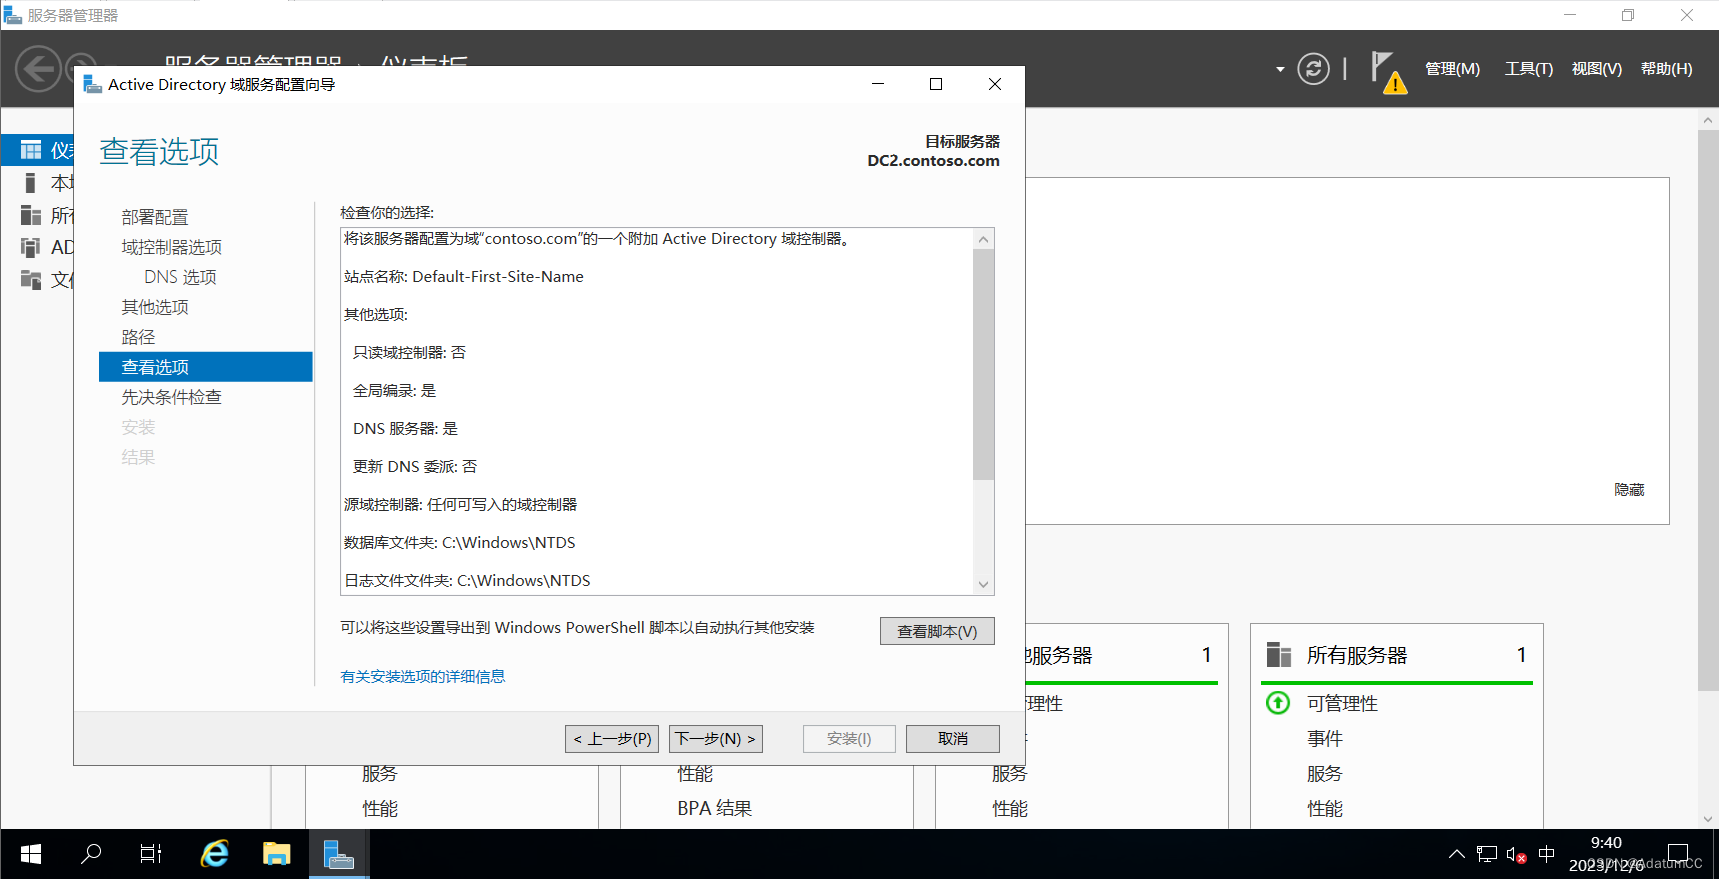Click 隐藏 link in the welcome panel
1719x879 pixels.
pos(1629,490)
